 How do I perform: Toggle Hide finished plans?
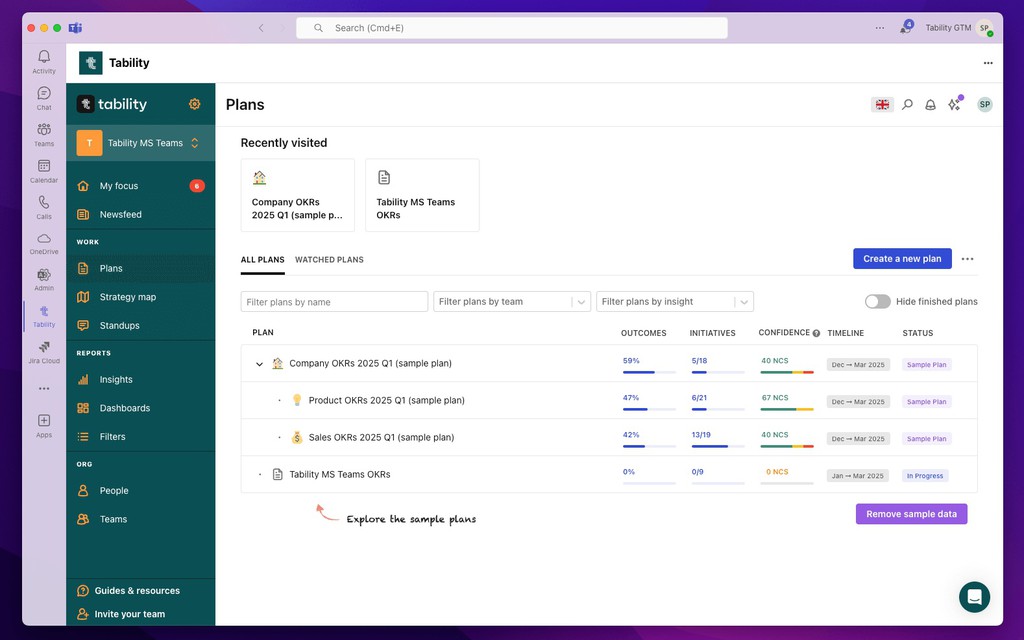(x=877, y=301)
